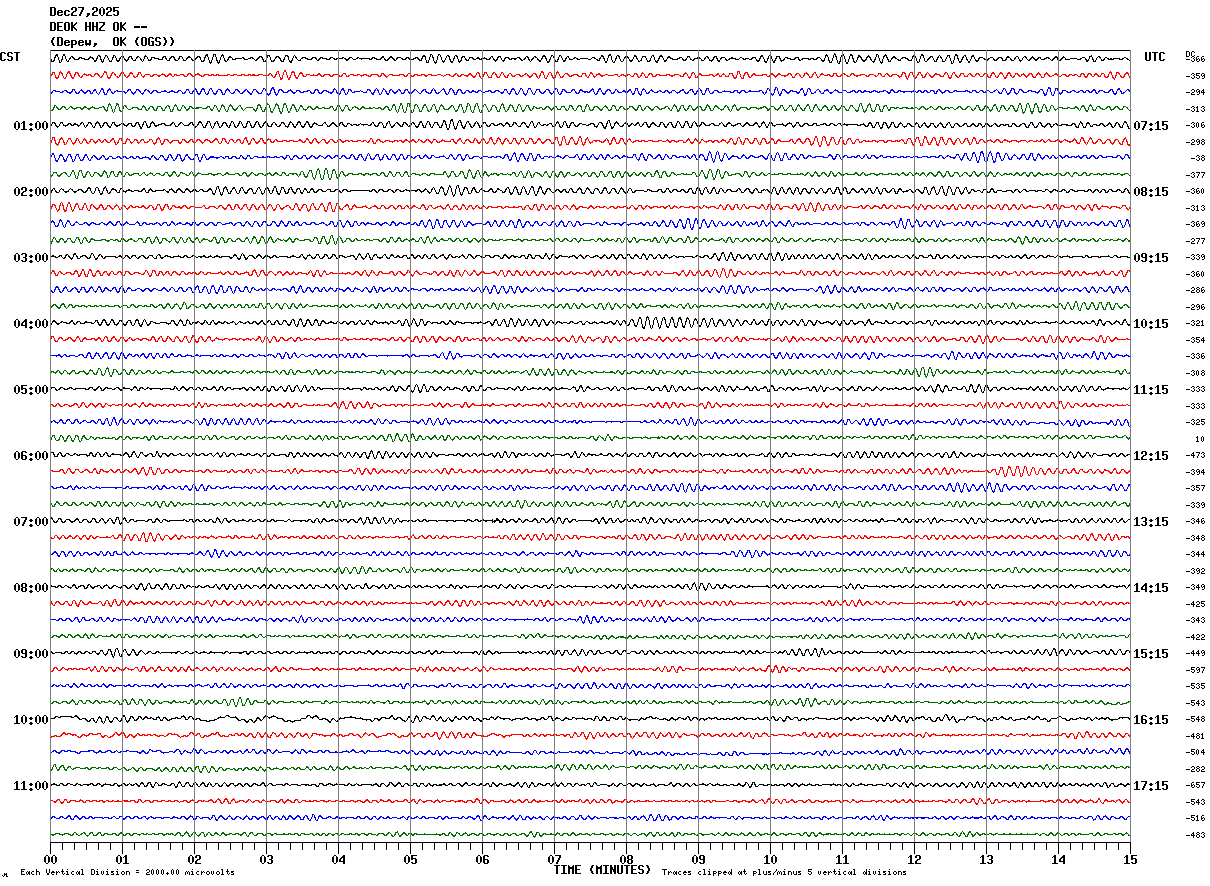Viewport: 1210px width, 886px height.
Task: Click the '10:00' CST hour label
Action: tap(31, 720)
